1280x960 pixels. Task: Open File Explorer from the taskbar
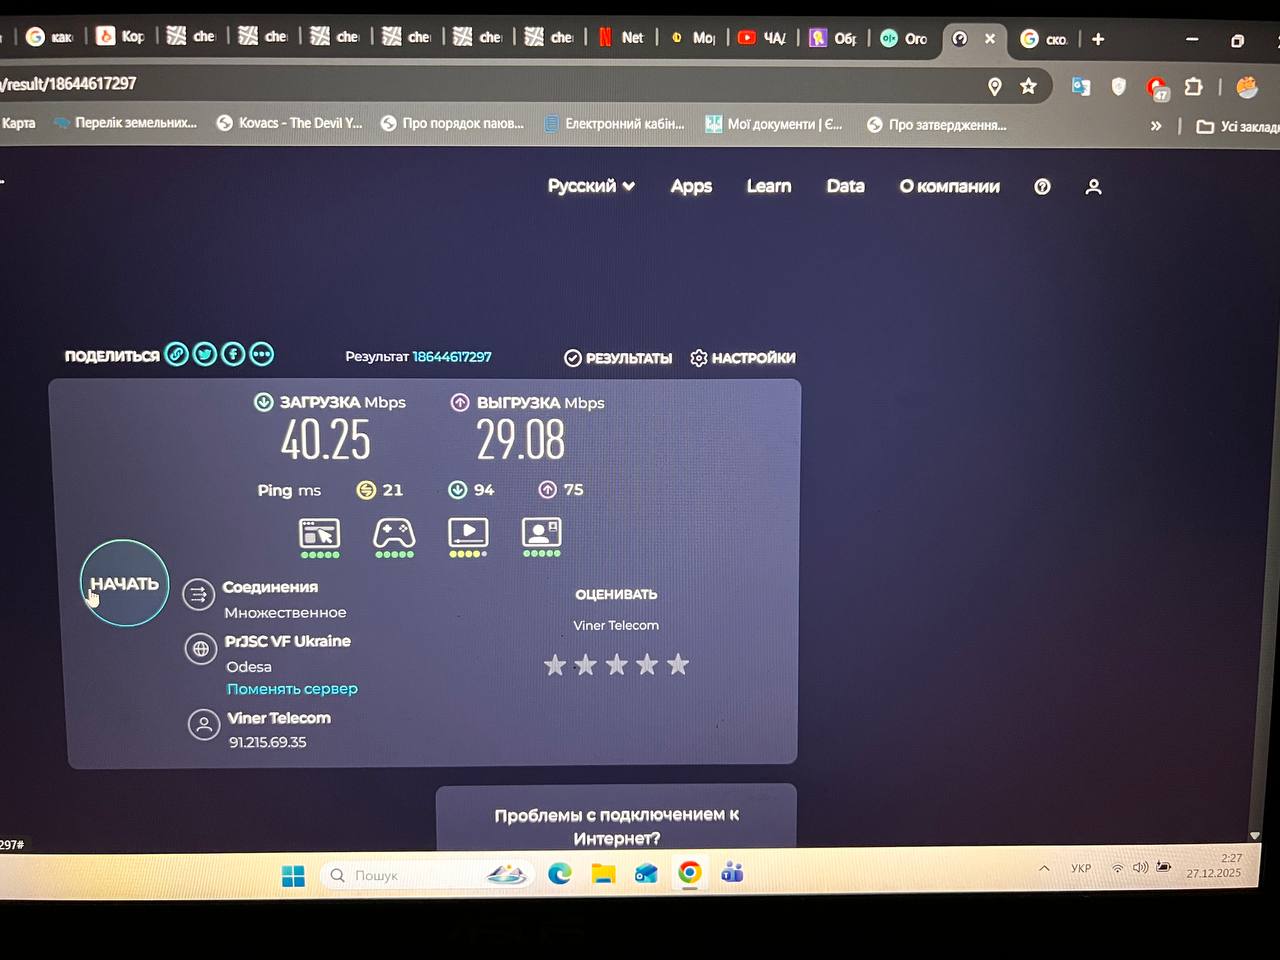603,873
